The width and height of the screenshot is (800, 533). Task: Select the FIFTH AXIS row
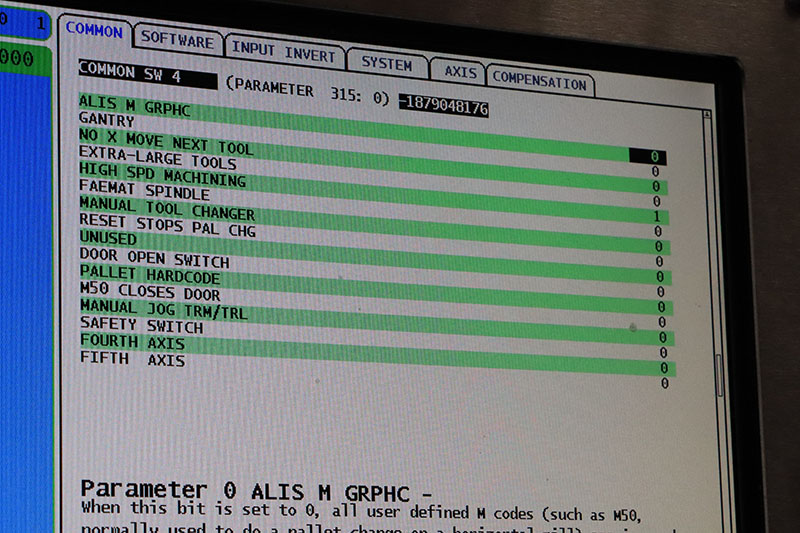point(379,369)
